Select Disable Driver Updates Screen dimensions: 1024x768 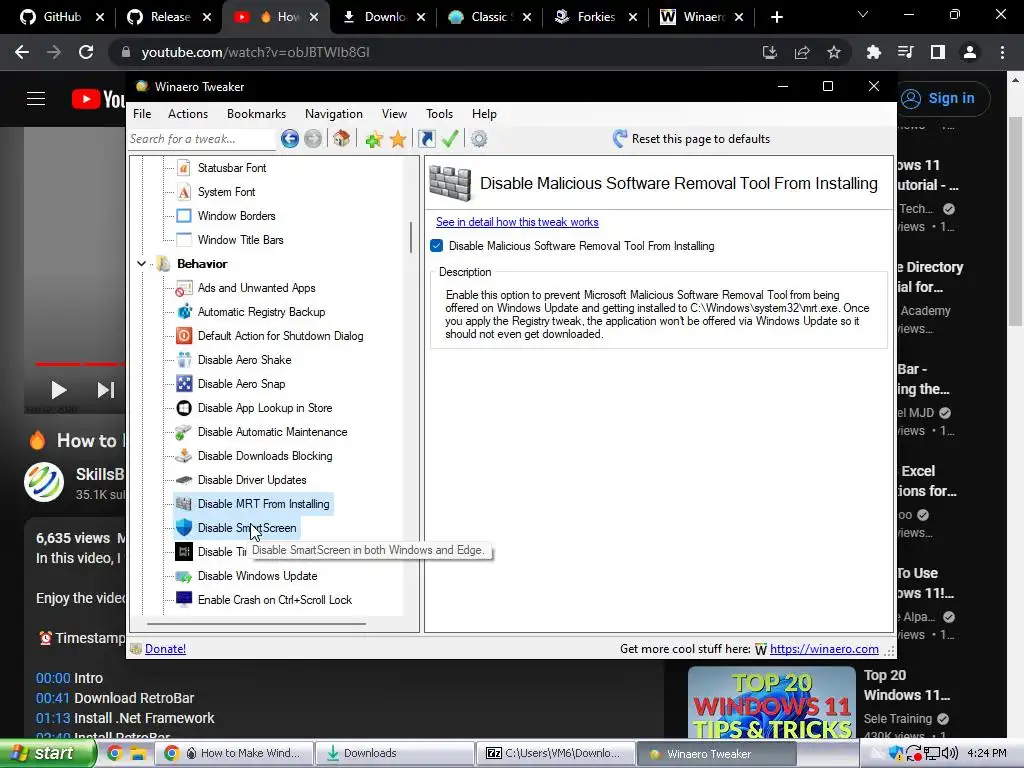[x=251, y=480]
